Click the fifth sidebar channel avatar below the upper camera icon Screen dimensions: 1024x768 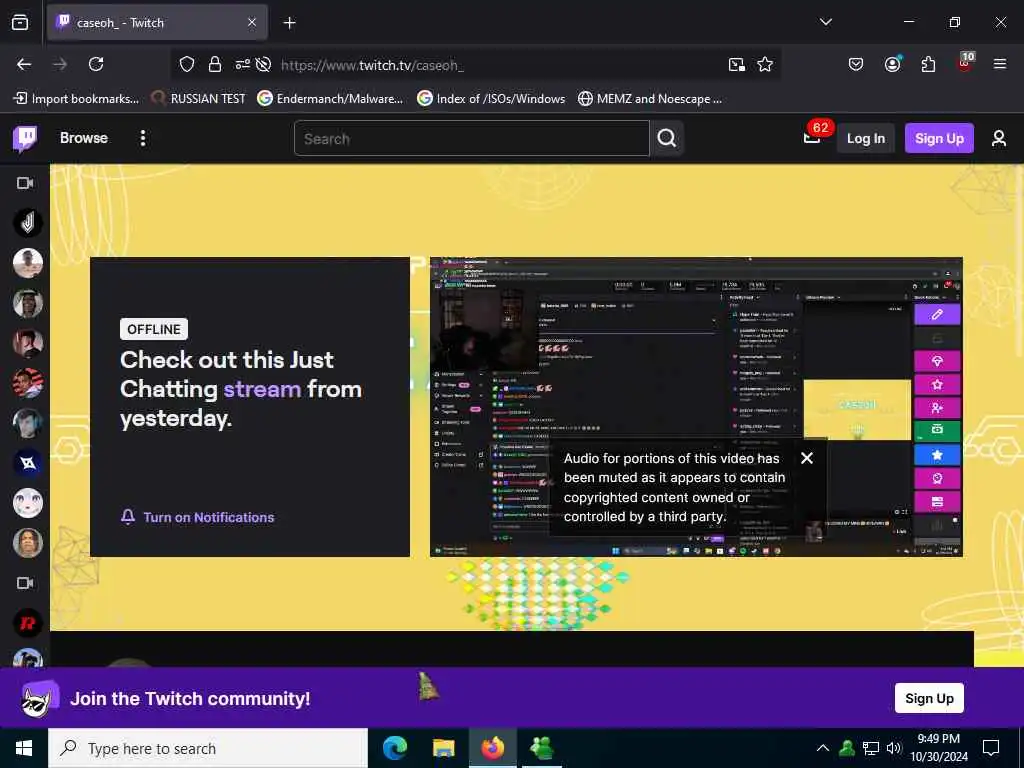point(27,383)
